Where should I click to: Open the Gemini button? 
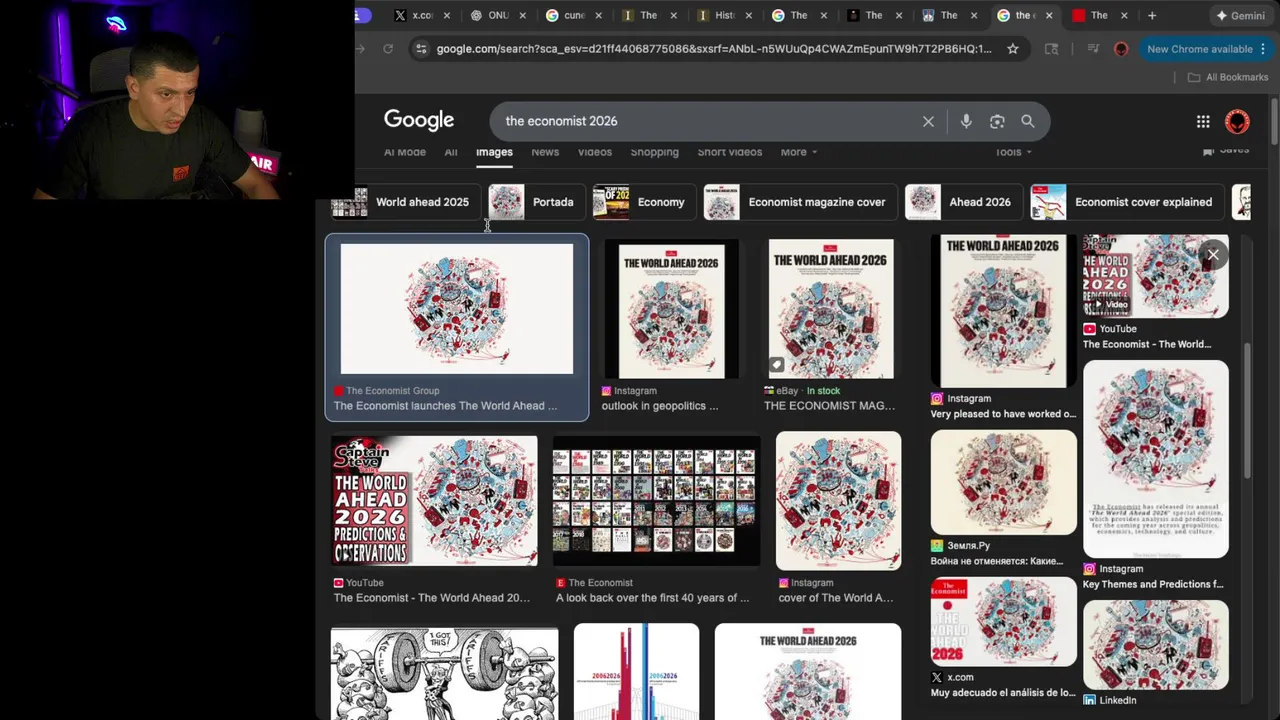point(1240,15)
